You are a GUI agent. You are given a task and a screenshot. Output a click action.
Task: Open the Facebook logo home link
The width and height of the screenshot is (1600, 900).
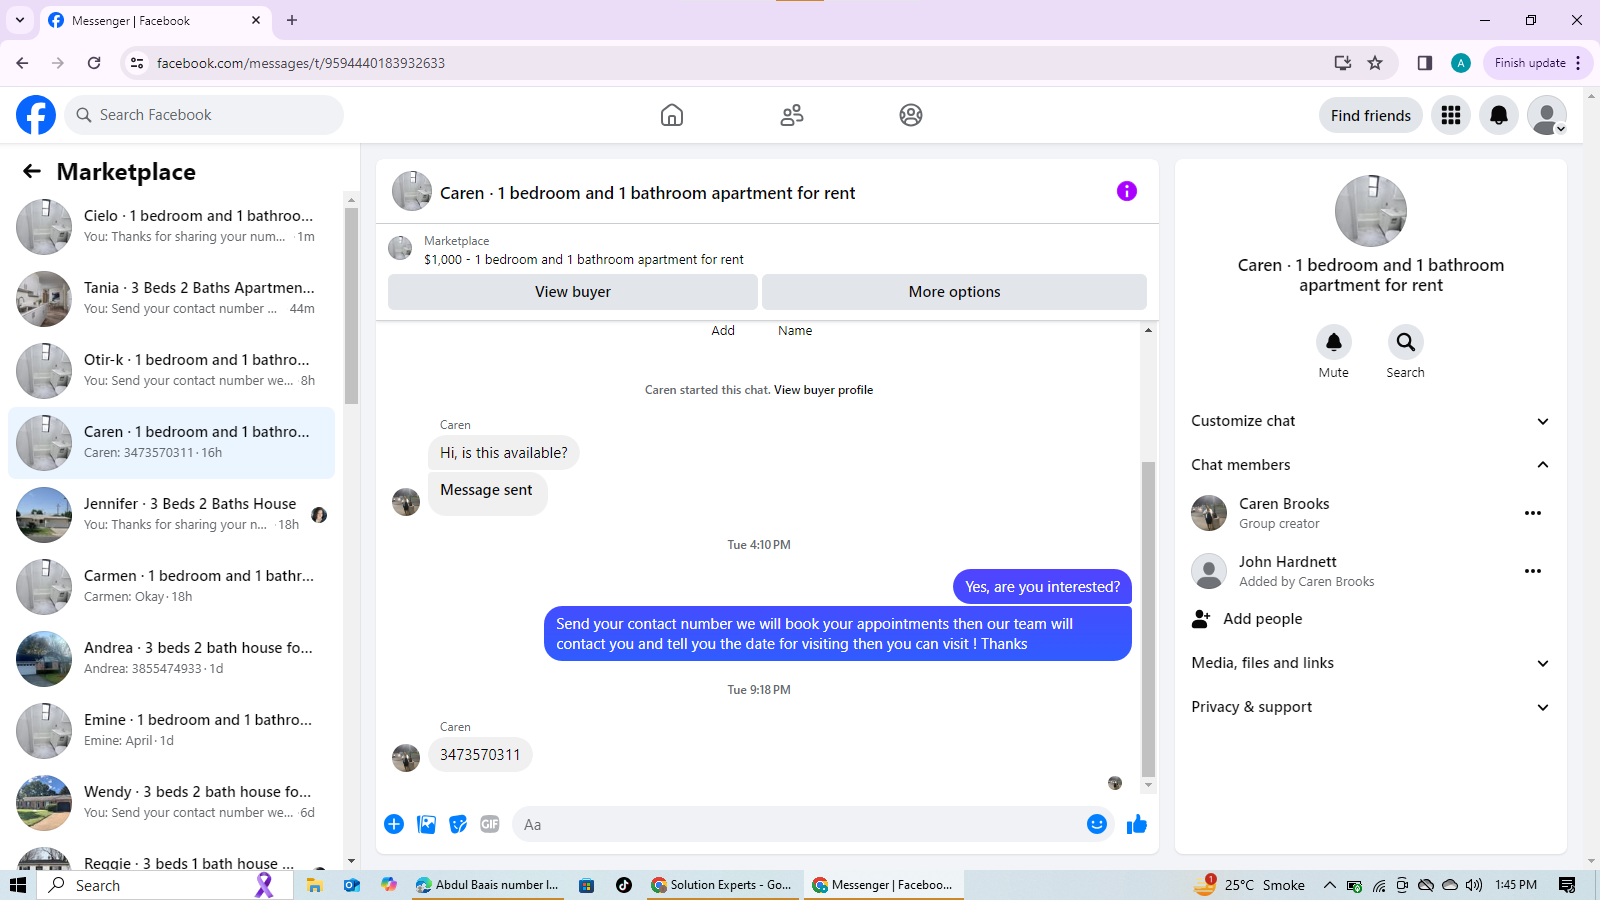pos(36,115)
